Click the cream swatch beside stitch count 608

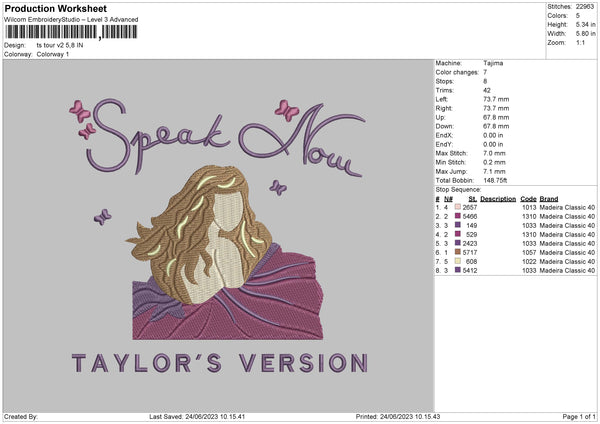(x=457, y=261)
